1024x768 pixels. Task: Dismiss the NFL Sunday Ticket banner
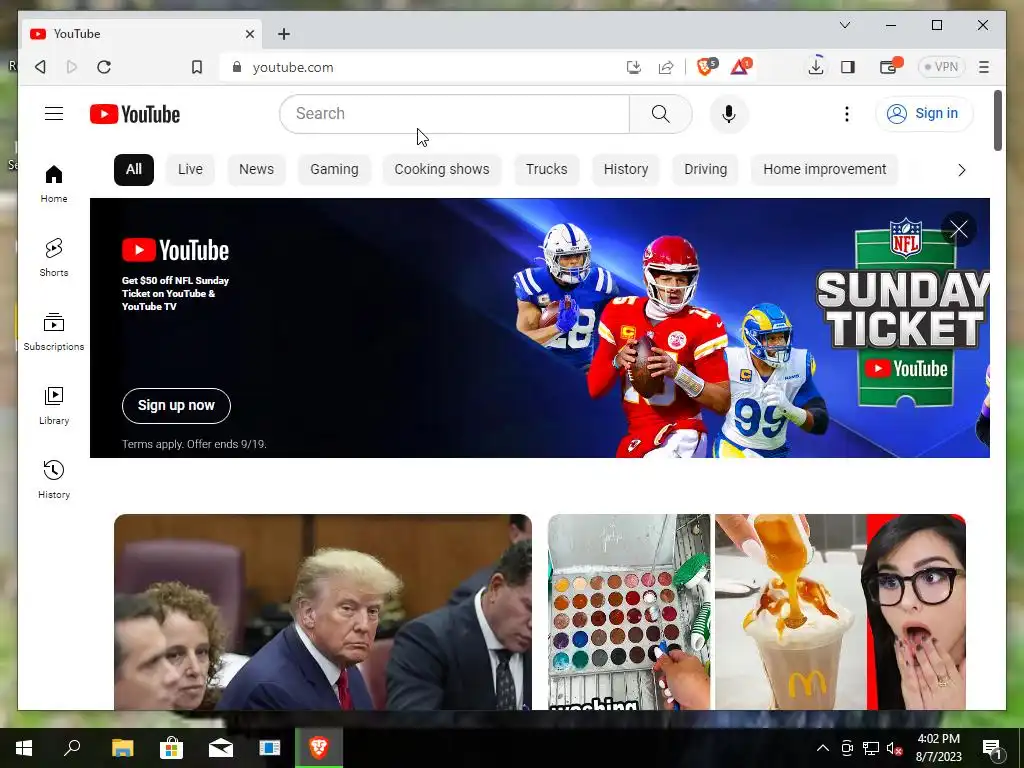pos(959,229)
